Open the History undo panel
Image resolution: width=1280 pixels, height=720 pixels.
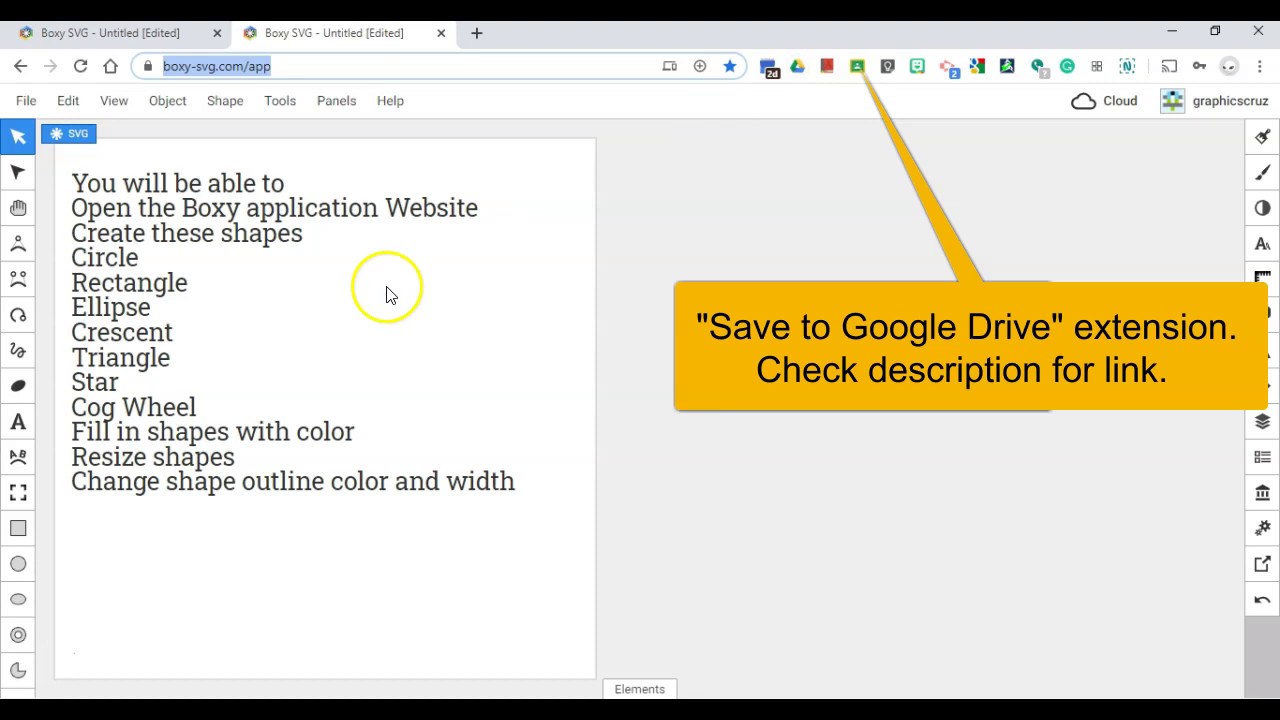[1262, 600]
